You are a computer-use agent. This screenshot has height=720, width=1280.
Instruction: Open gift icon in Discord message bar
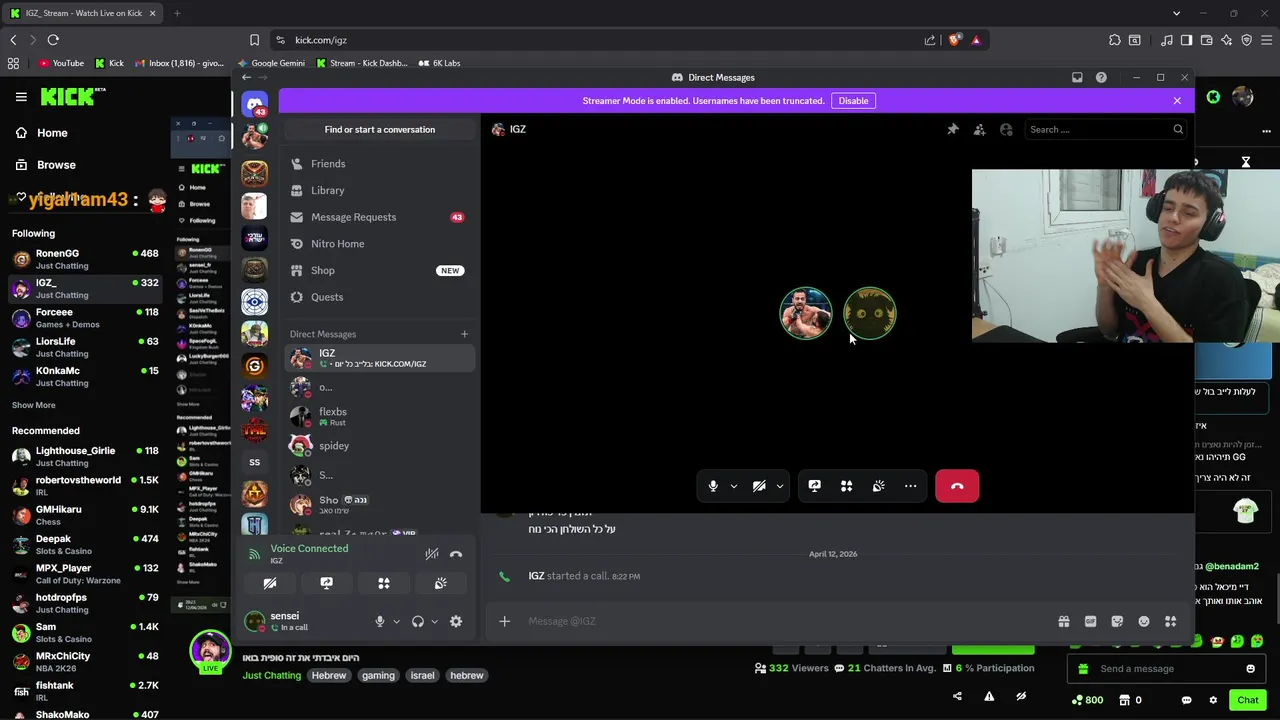pyautogui.click(x=1064, y=621)
